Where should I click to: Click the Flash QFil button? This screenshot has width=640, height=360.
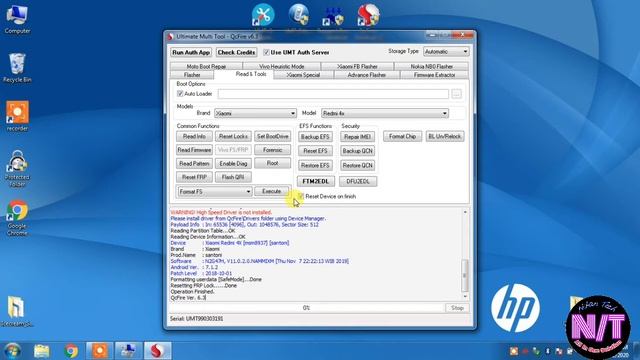233,177
